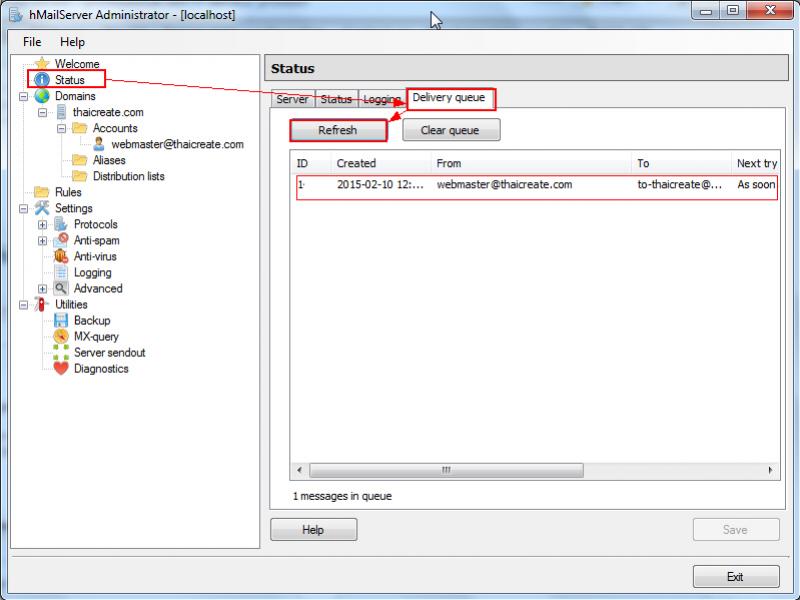
Task: Click the Utilities knife icon
Action: [x=41, y=305]
